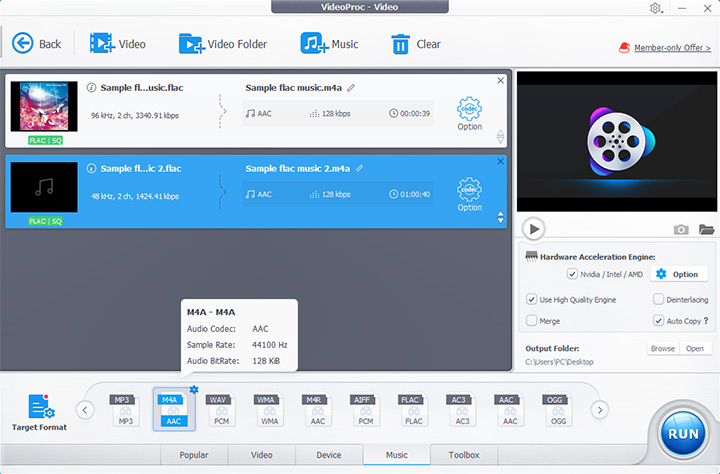720x474 pixels.
Task: Toggle Use High Quality Engine
Action: pos(531,299)
